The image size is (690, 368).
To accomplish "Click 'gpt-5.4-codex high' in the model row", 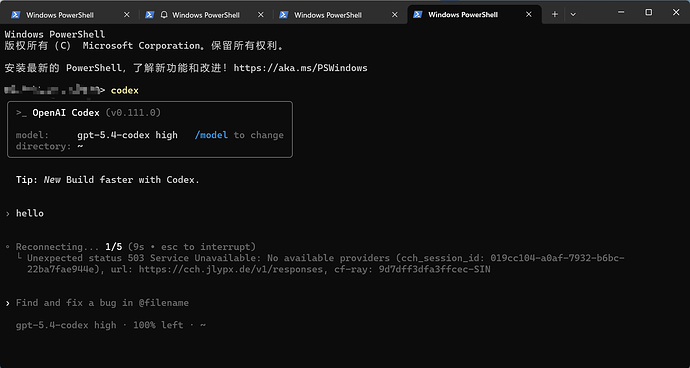I will pyautogui.click(x=127, y=135).
